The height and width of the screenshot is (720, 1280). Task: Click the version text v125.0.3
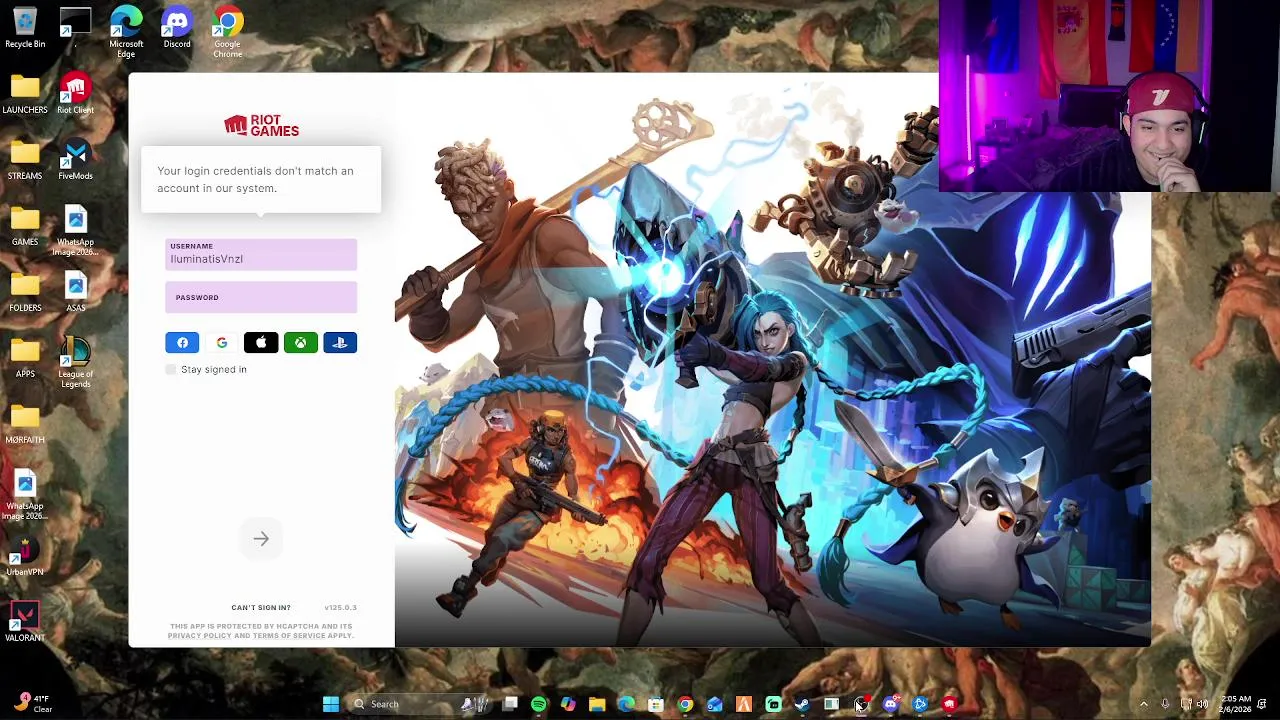click(x=340, y=608)
